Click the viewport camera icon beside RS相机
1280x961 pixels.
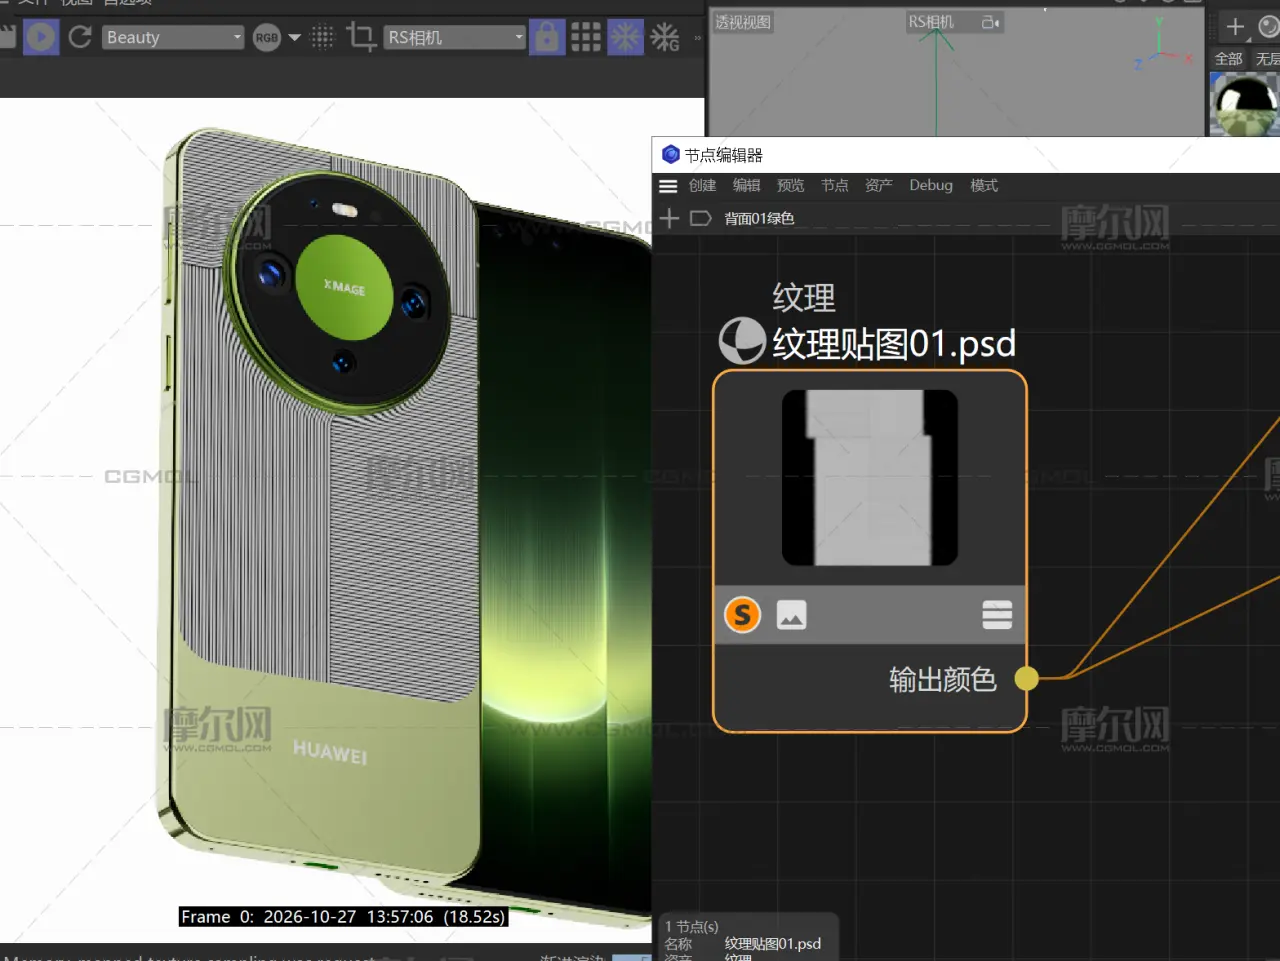[x=991, y=22]
